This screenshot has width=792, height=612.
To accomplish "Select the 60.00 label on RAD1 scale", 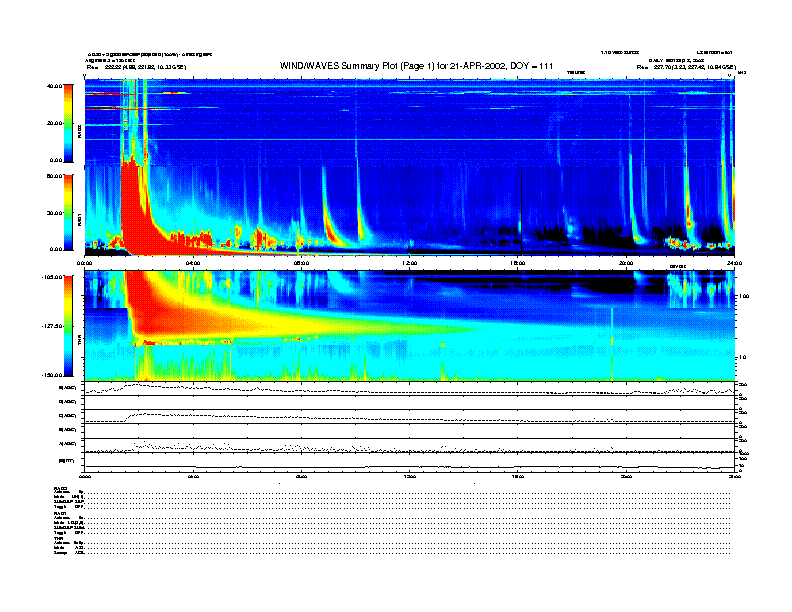I will 55,176.
